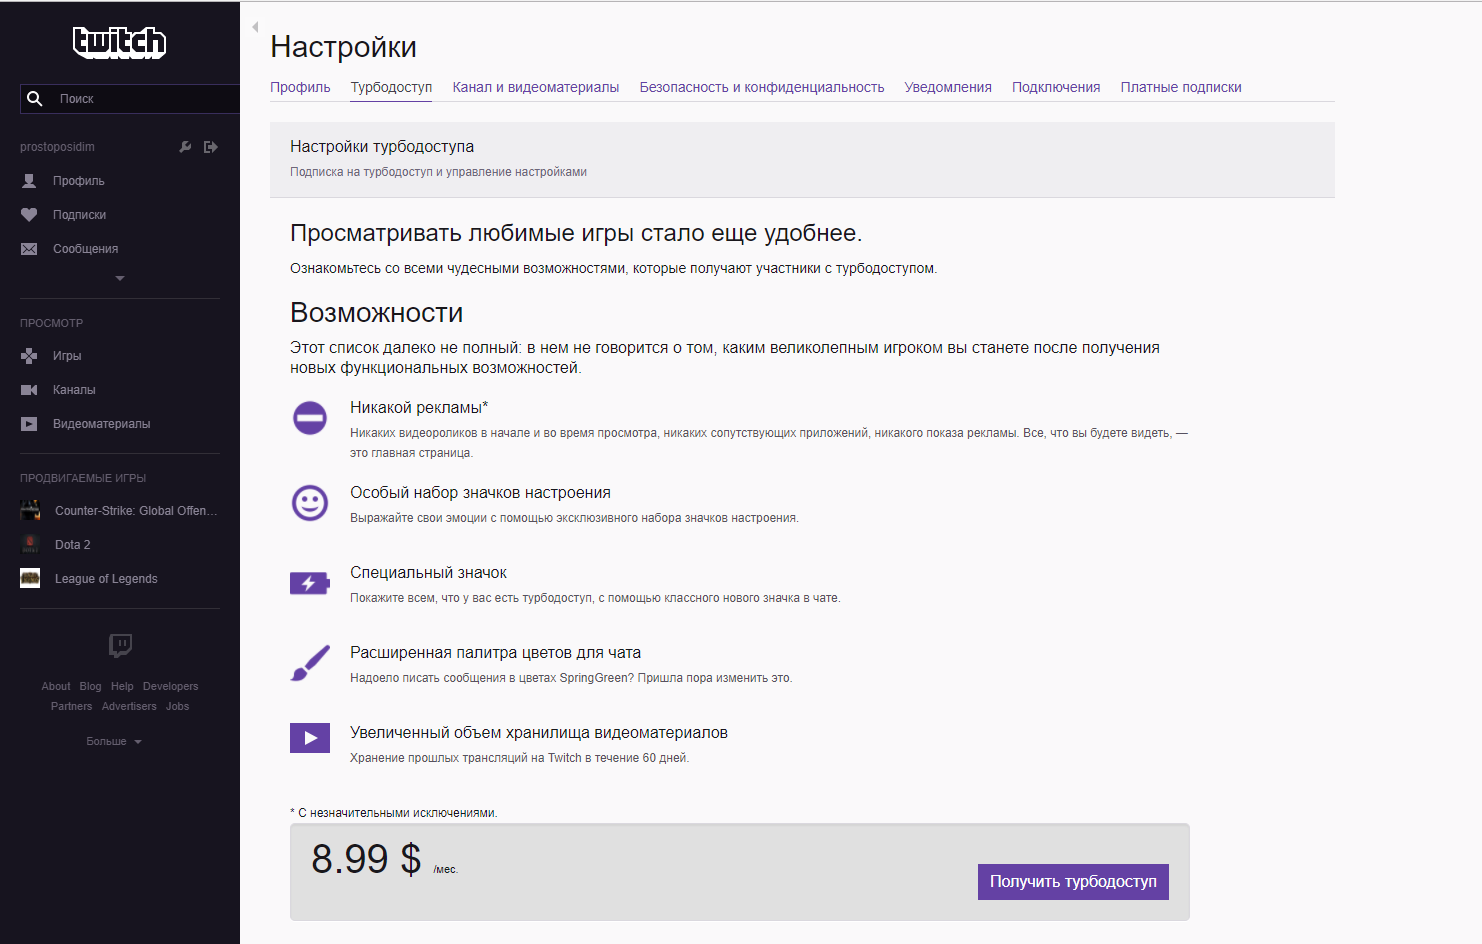Click the turbo battery badge icon
This screenshot has width=1482, height=944.
[x=310, y=583]
